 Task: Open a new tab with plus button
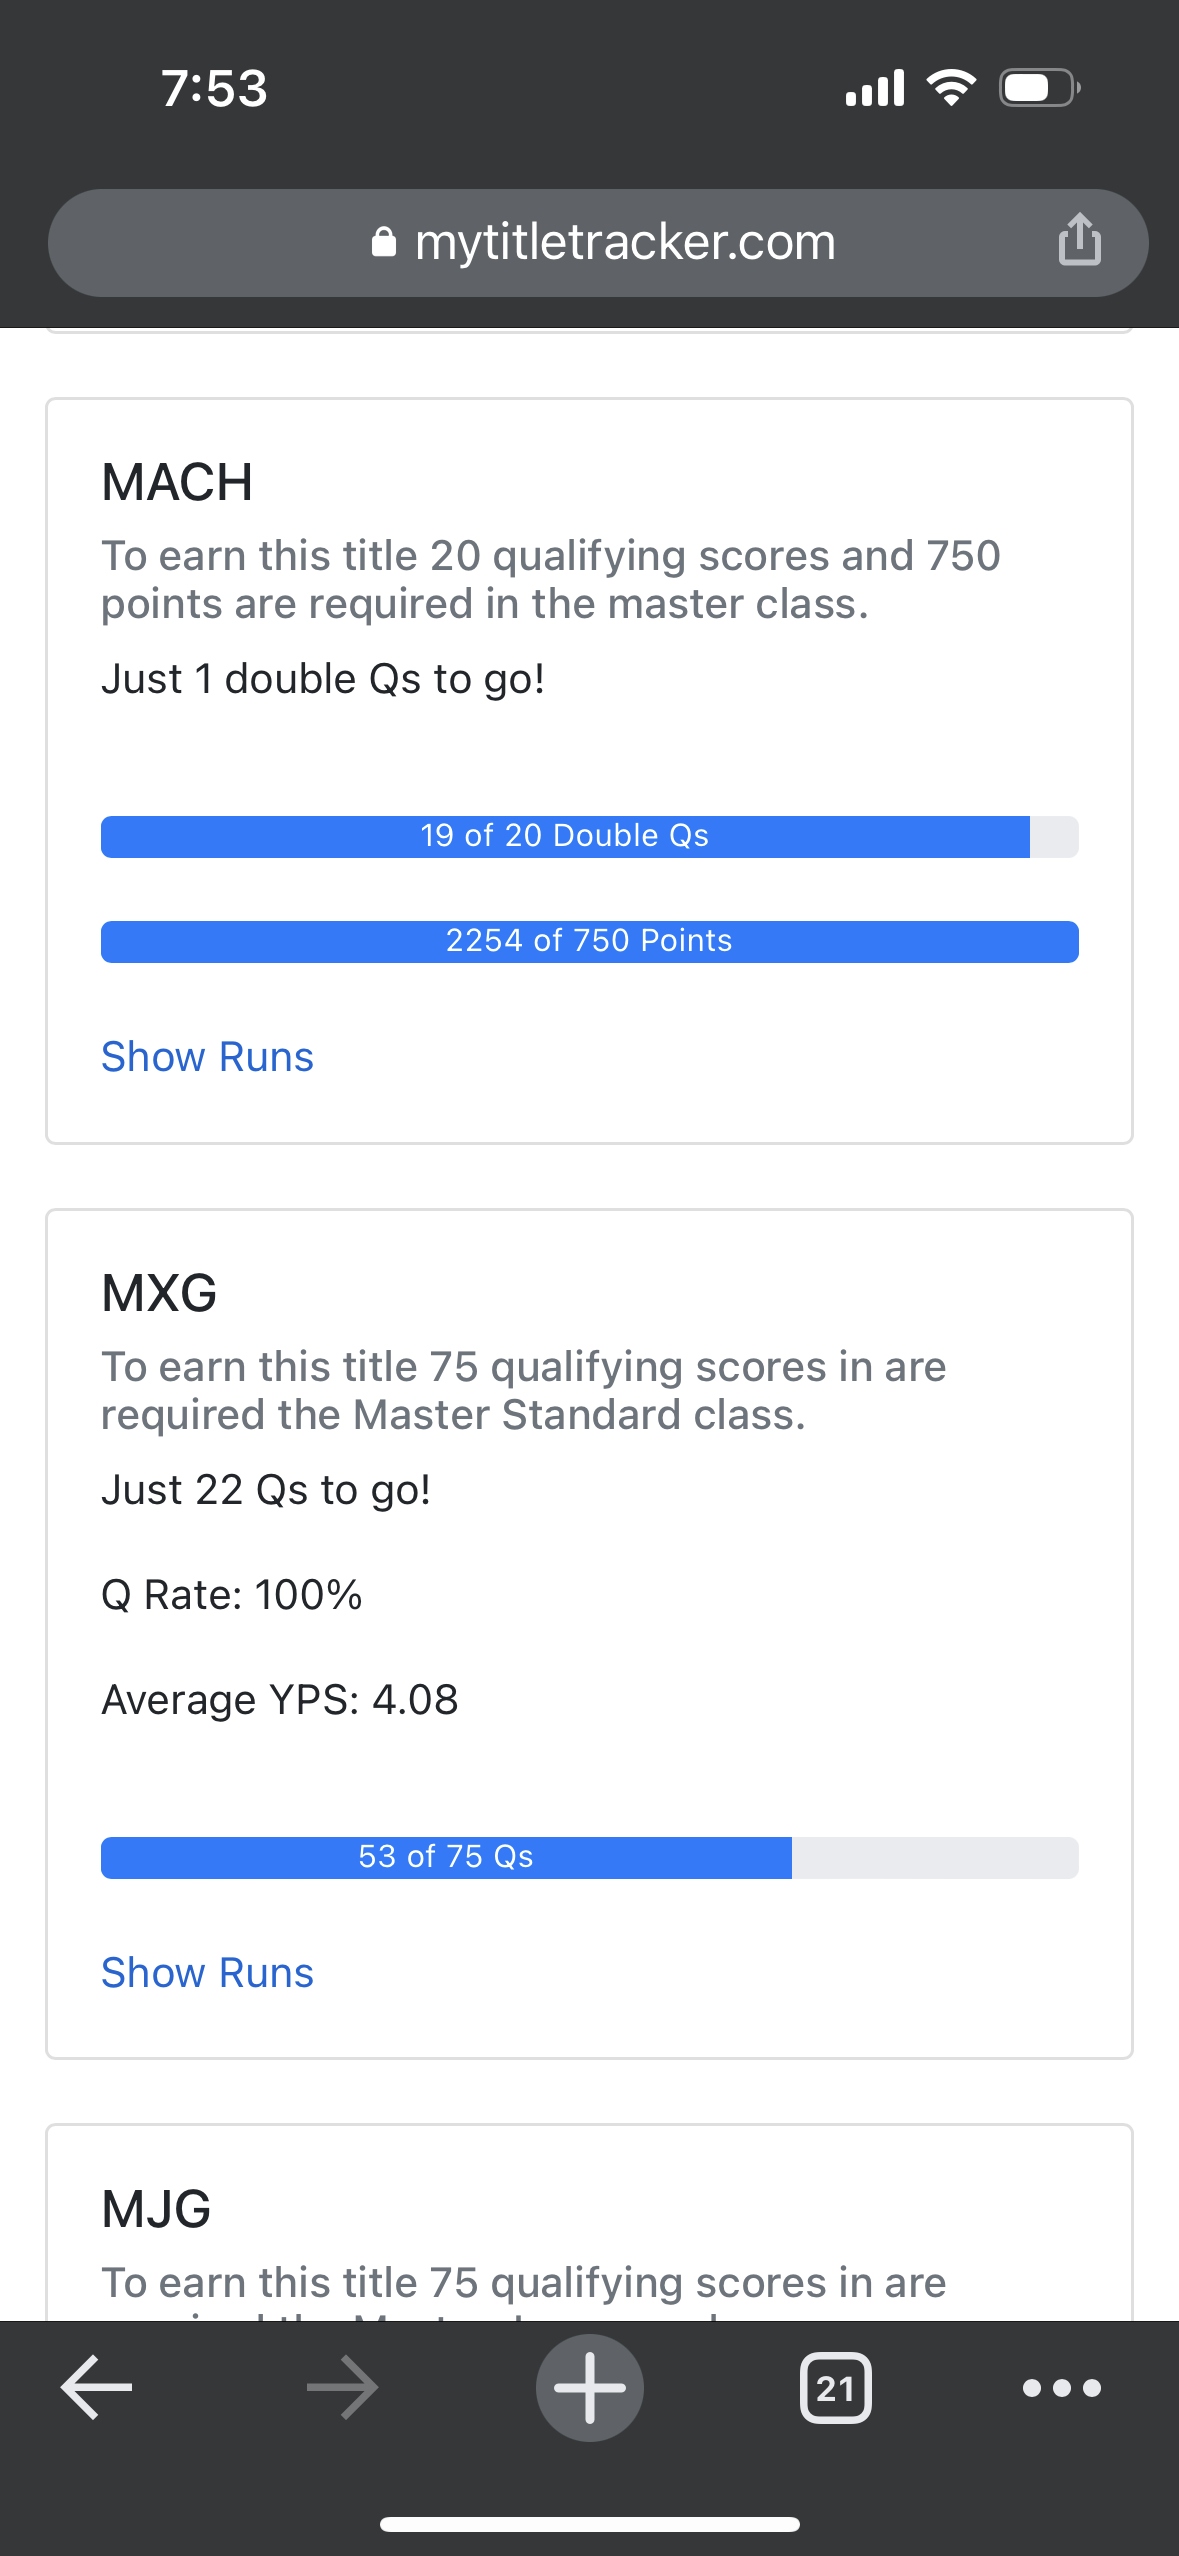tap(590, 2387)
